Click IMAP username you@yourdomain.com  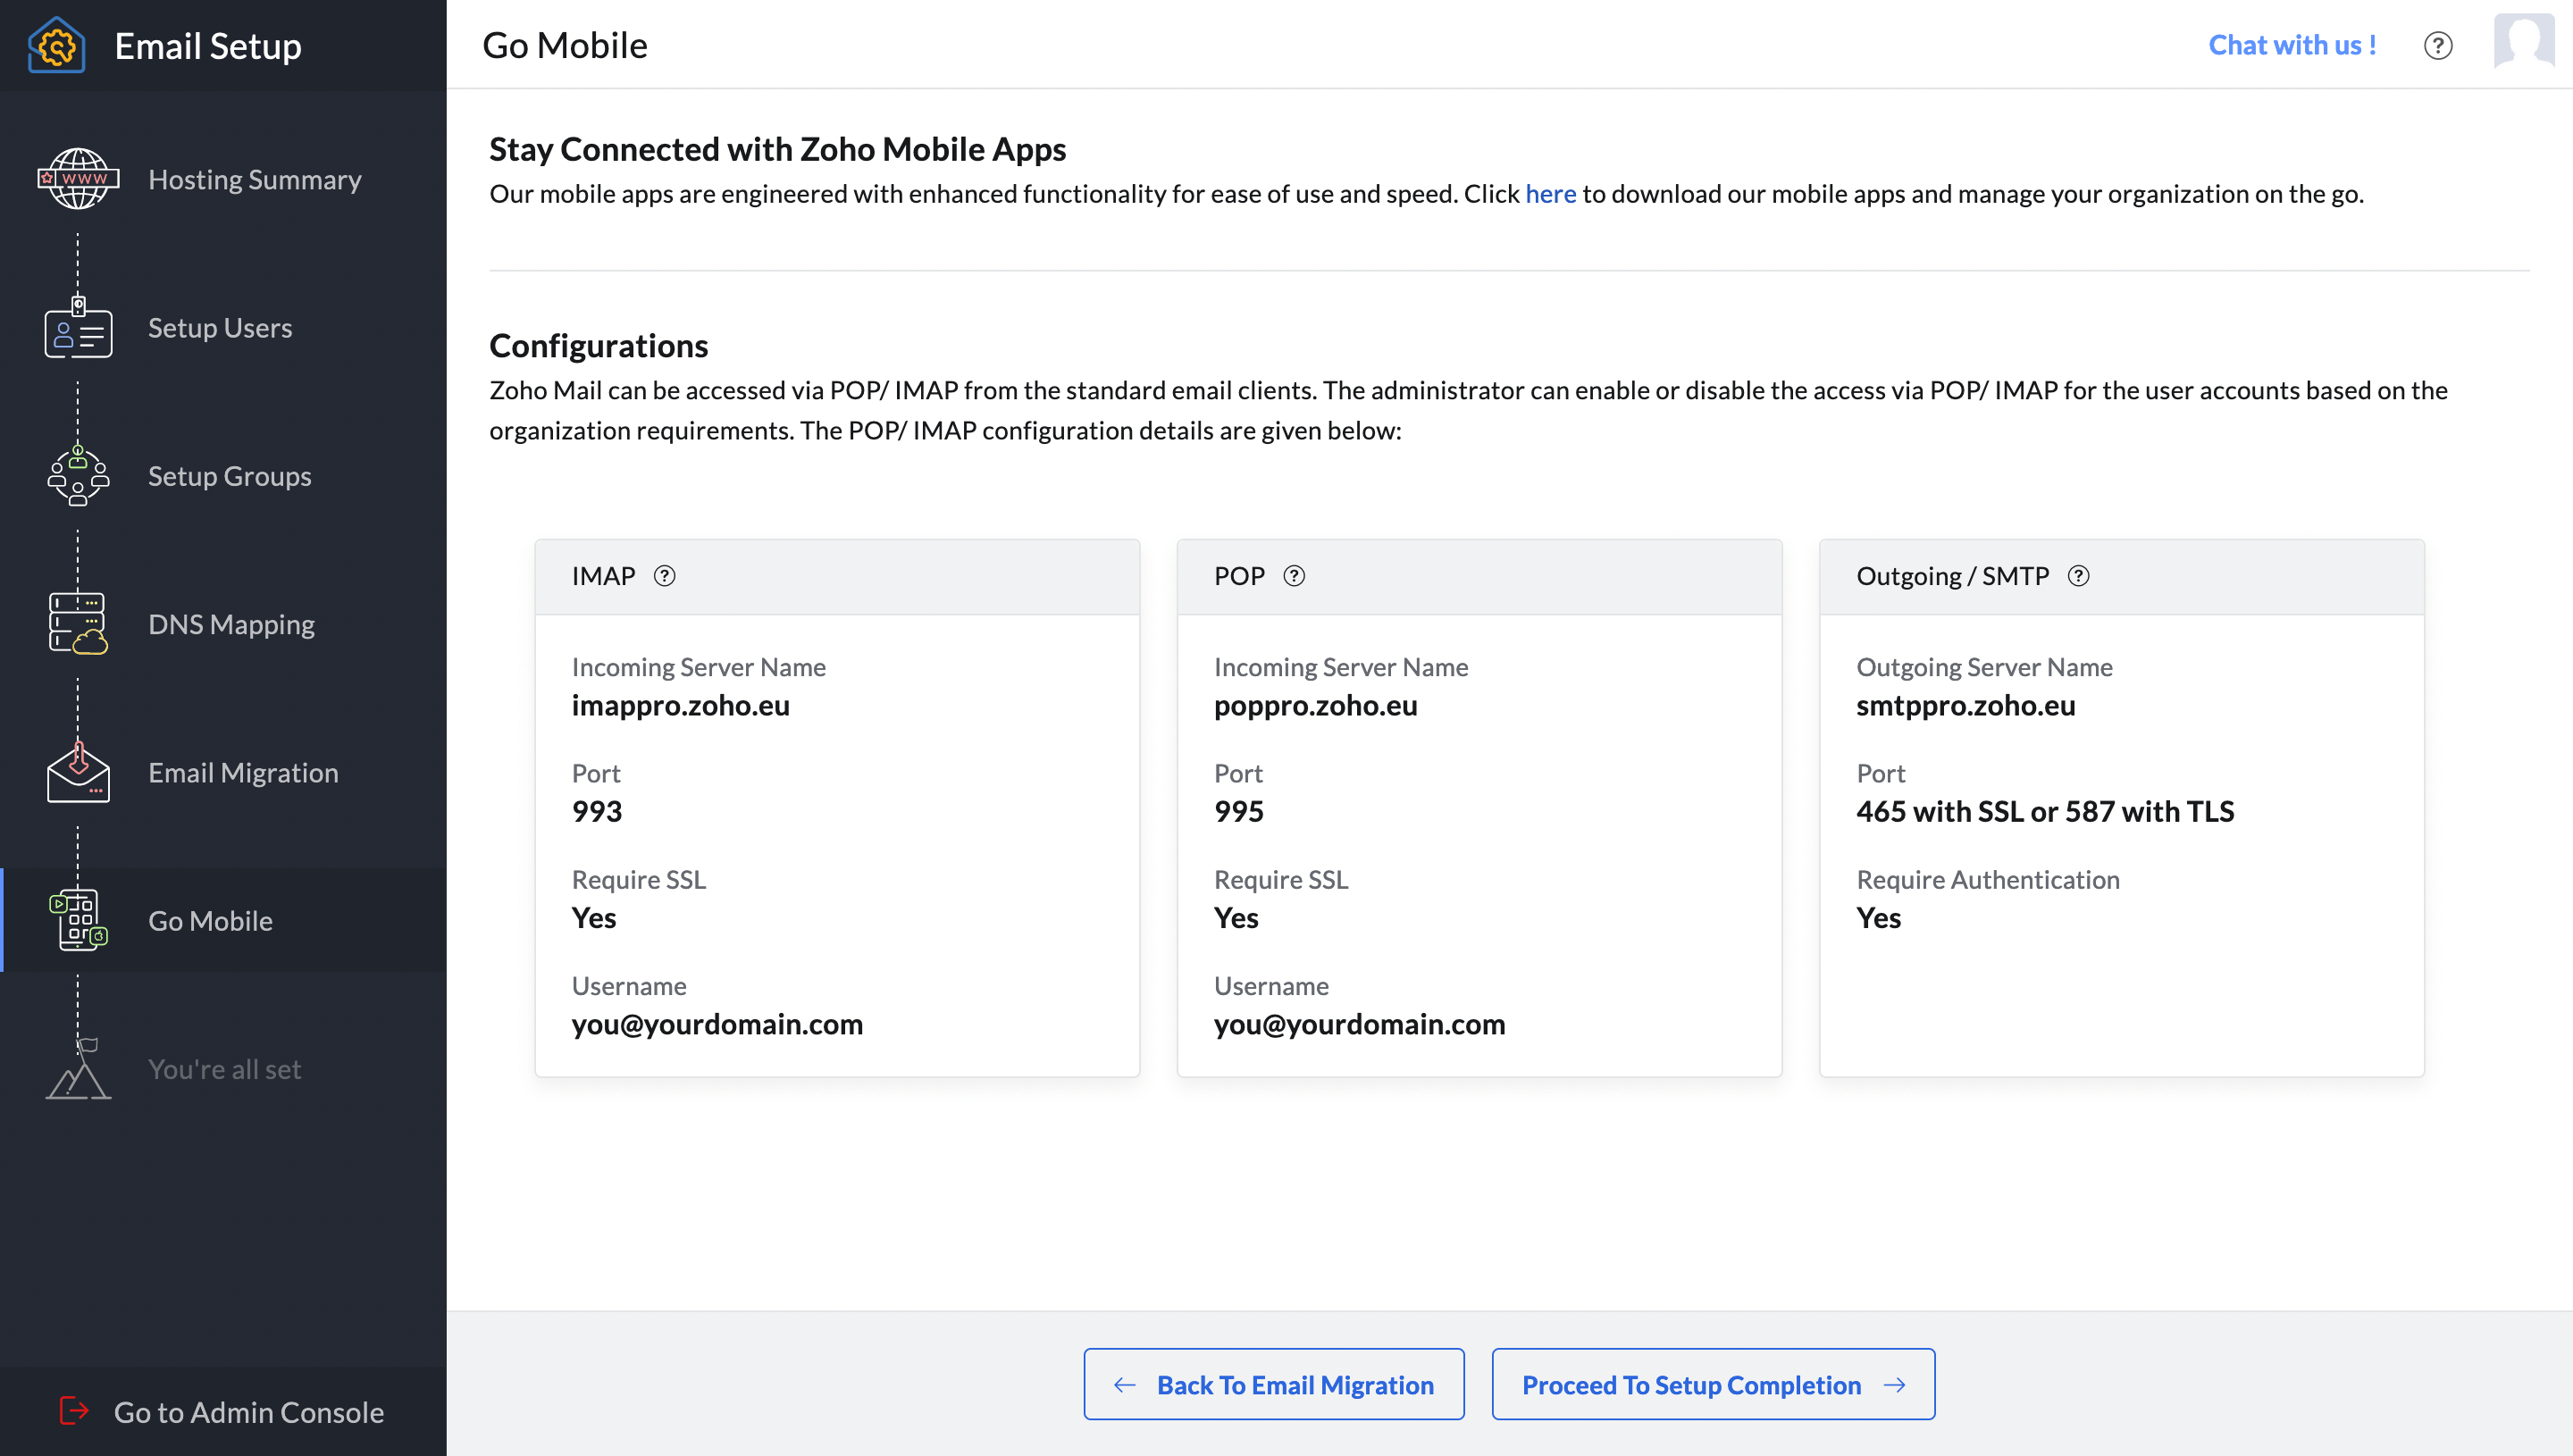(717, 1024)
